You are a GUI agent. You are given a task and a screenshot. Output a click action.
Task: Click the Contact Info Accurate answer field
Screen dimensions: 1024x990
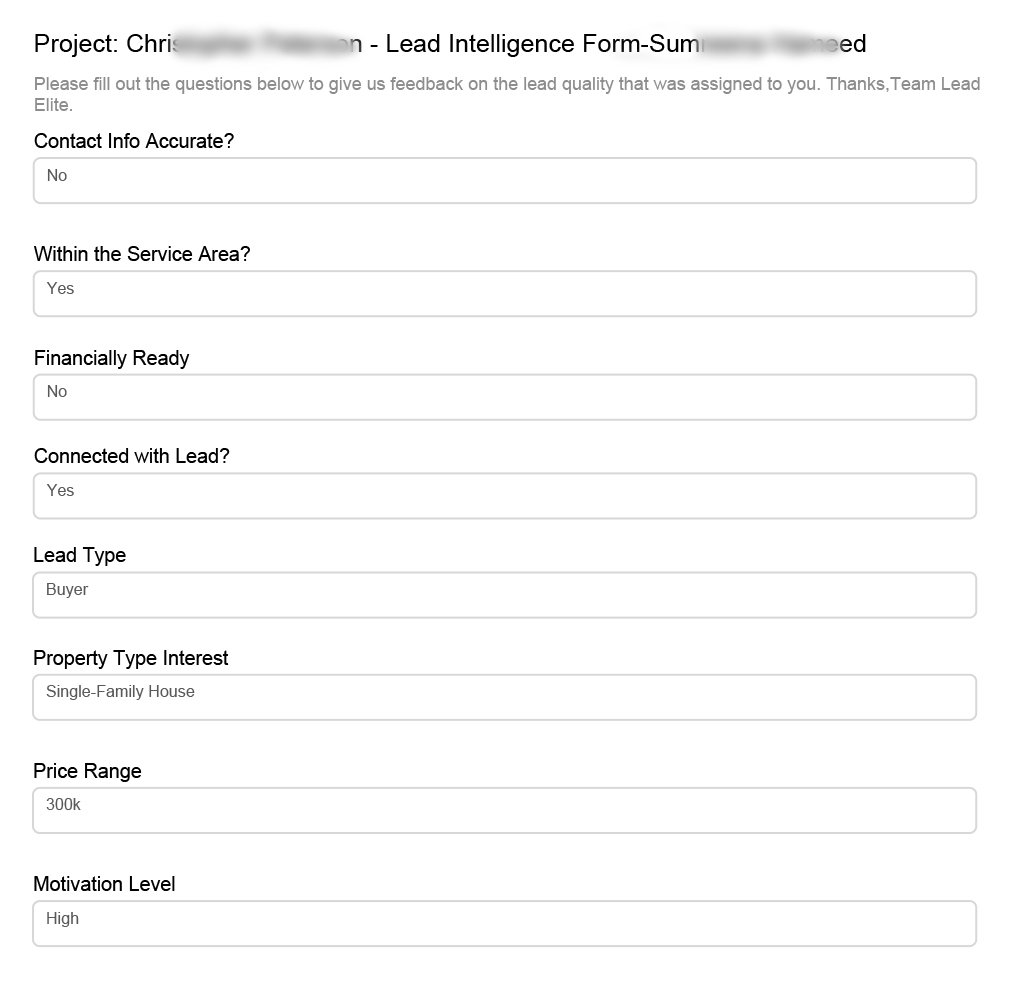click(504, 181)
